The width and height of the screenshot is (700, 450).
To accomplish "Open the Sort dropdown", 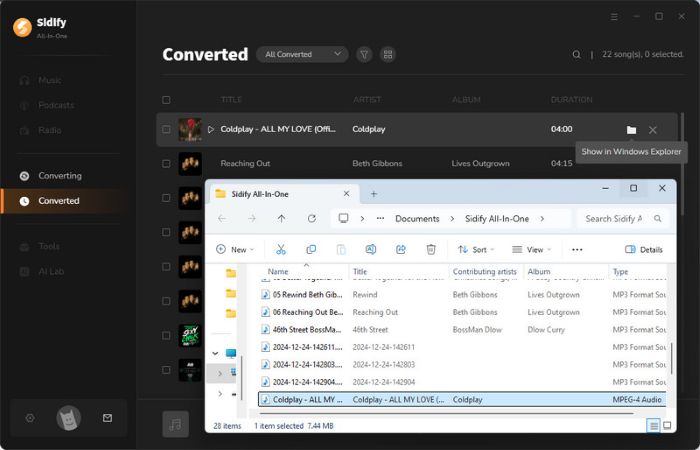I will 476,250.
